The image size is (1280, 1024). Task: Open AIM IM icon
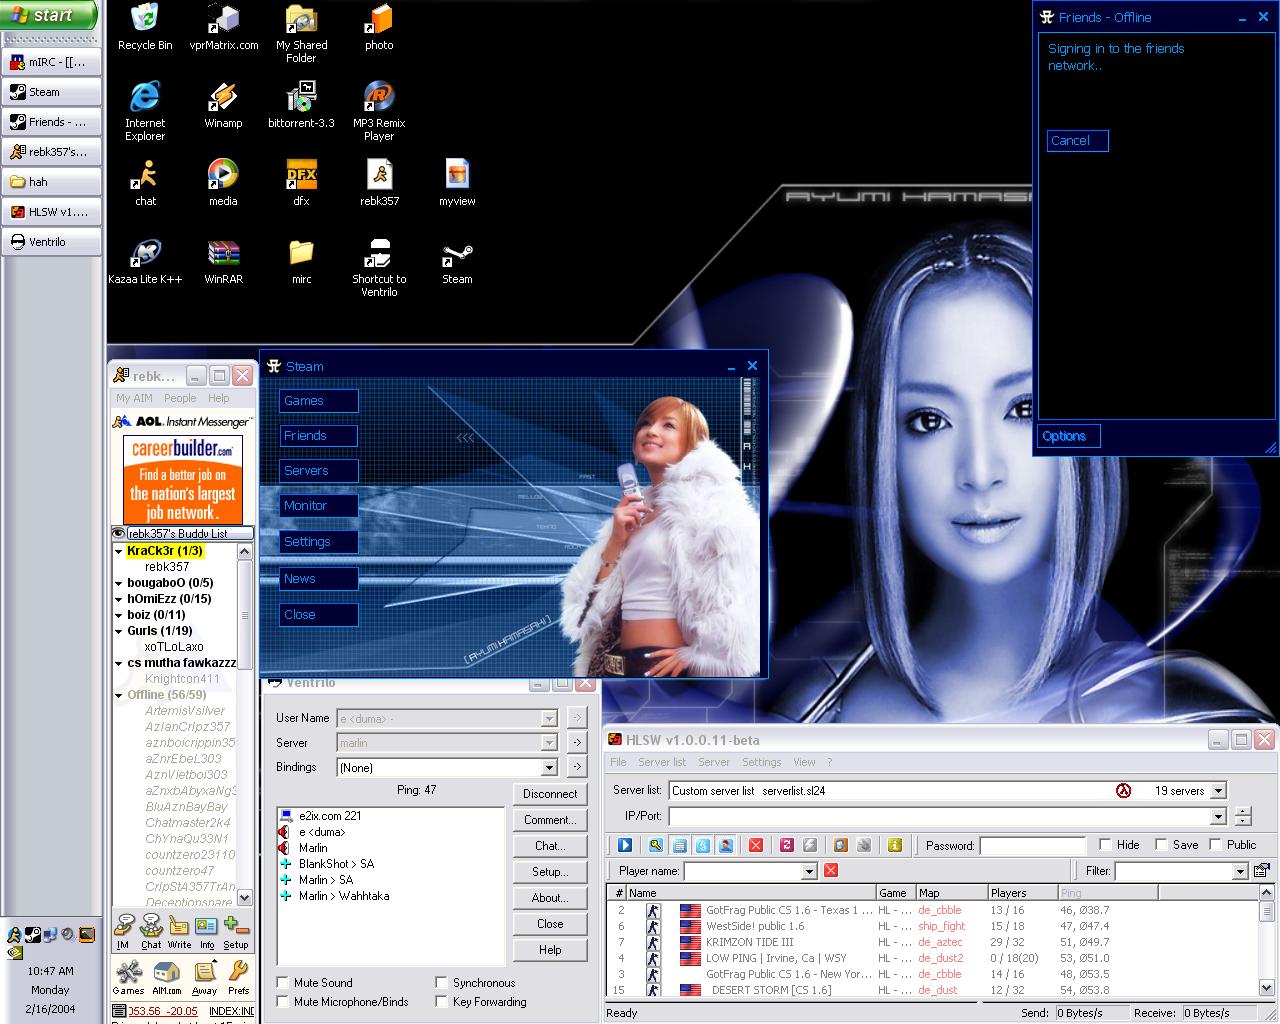coord(123,930)
